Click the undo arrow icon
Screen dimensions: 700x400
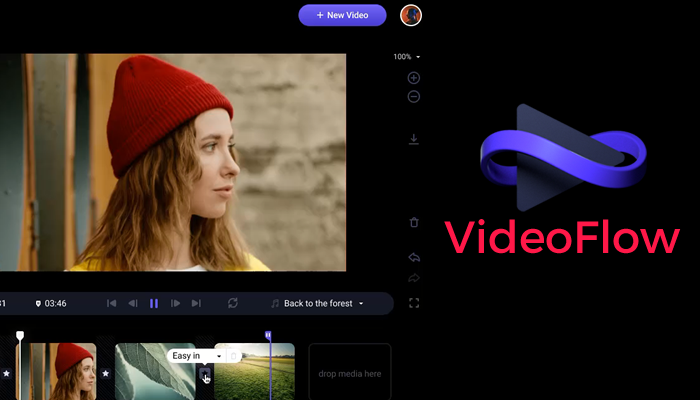(414, 258)
